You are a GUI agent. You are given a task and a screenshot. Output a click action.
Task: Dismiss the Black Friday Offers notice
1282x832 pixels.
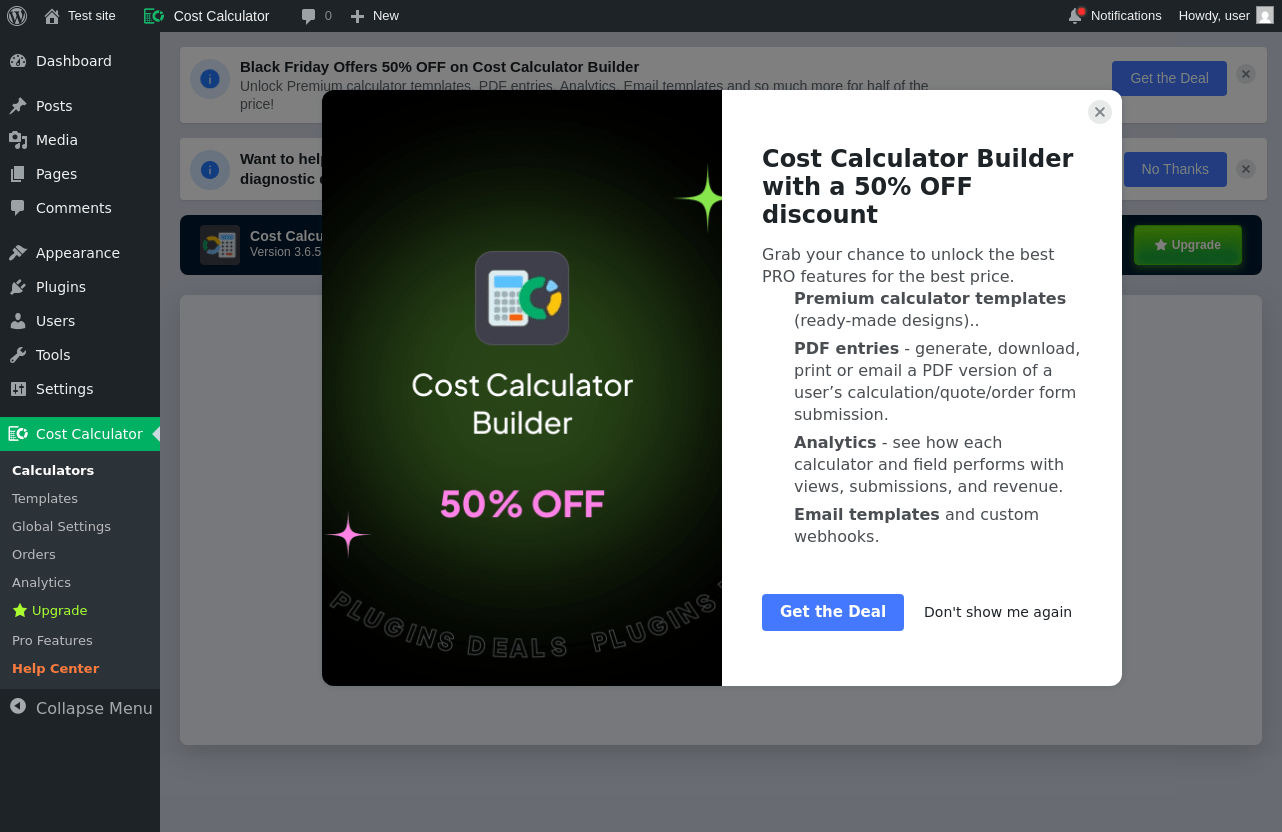pos(1245,74)
